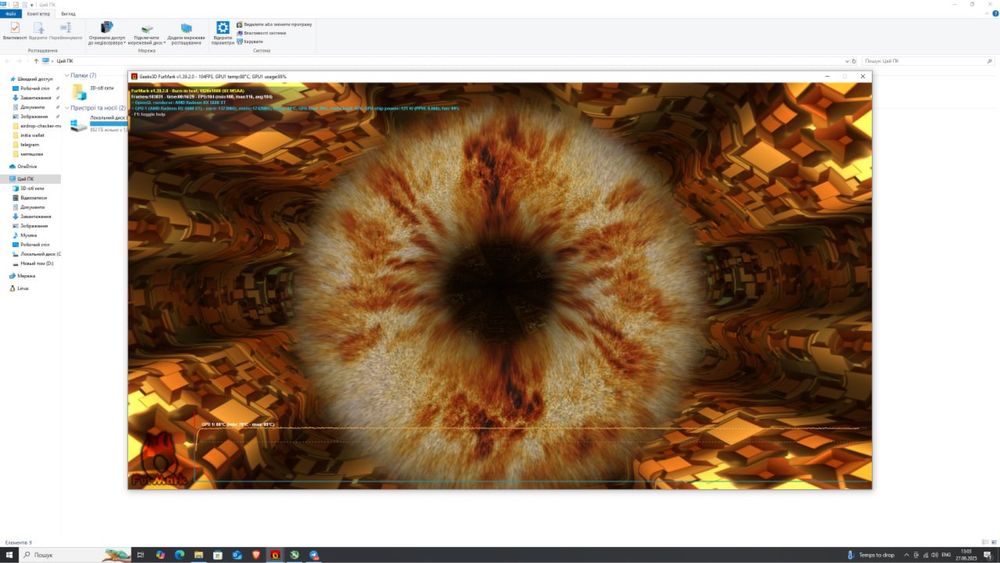The image size is (1000, 563).
Task: Switch Explorer to large icons view
Action: [x=994, y=542]
